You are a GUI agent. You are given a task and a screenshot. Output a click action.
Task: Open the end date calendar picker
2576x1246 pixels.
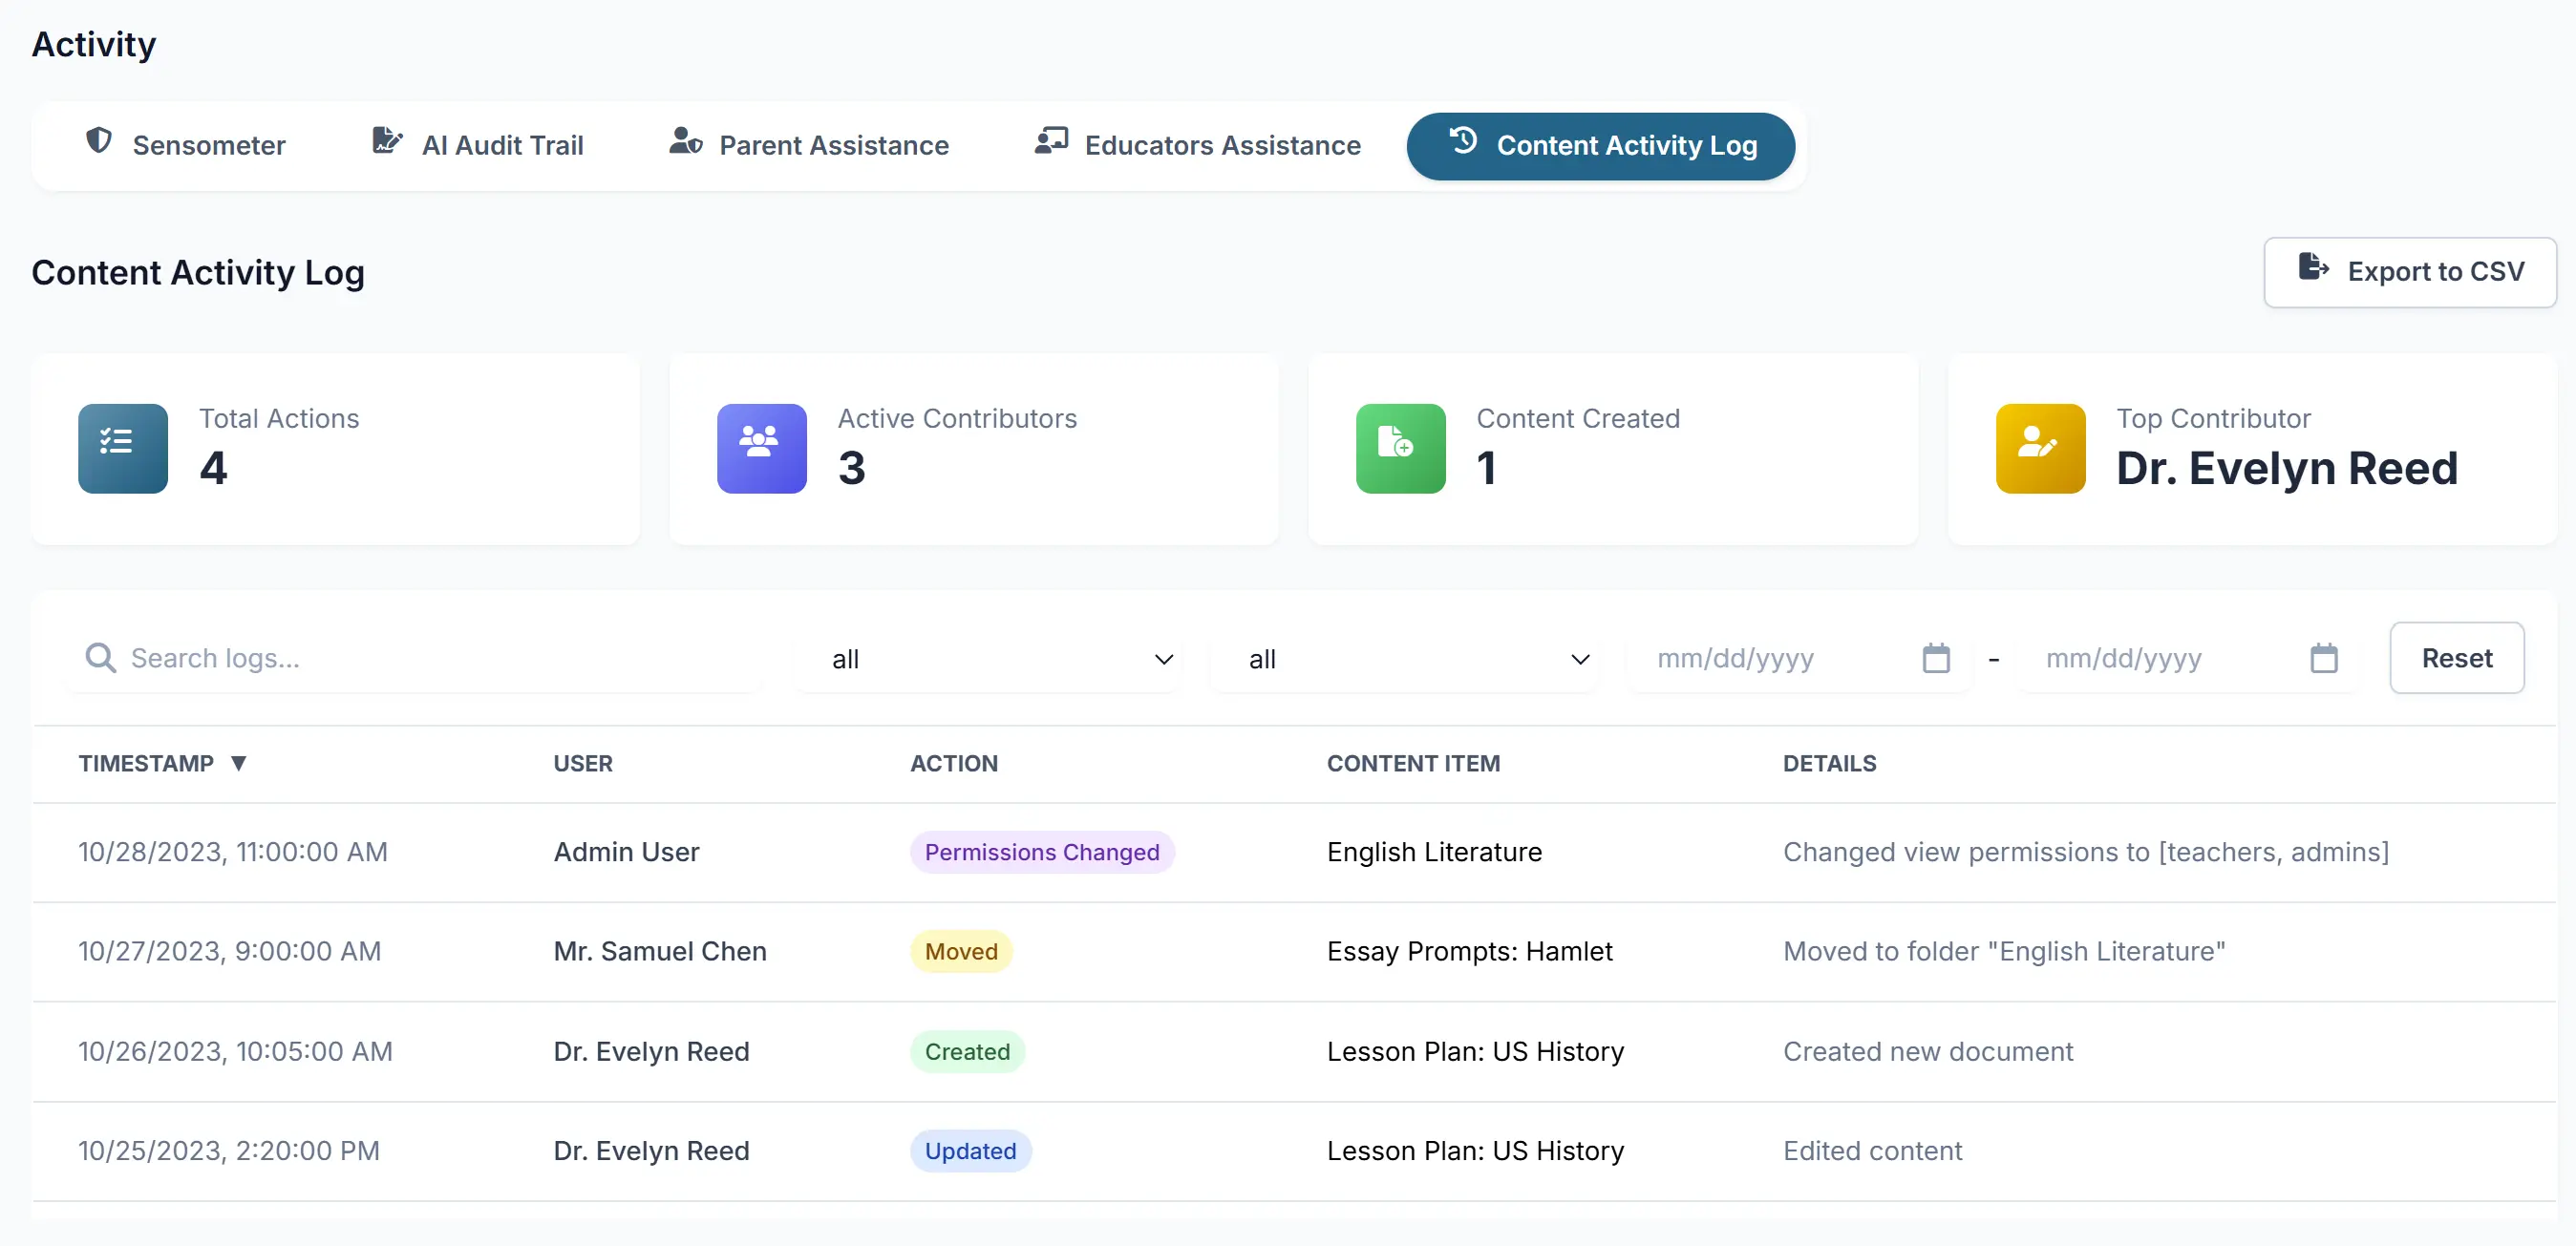click(x=2324, y=658)
